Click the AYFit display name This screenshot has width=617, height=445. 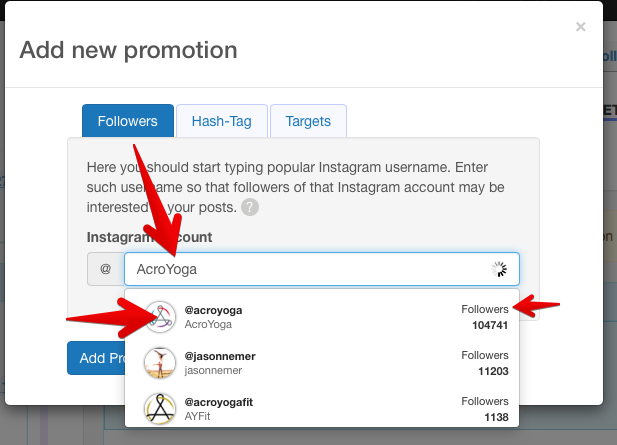click(x=198, y=416)
